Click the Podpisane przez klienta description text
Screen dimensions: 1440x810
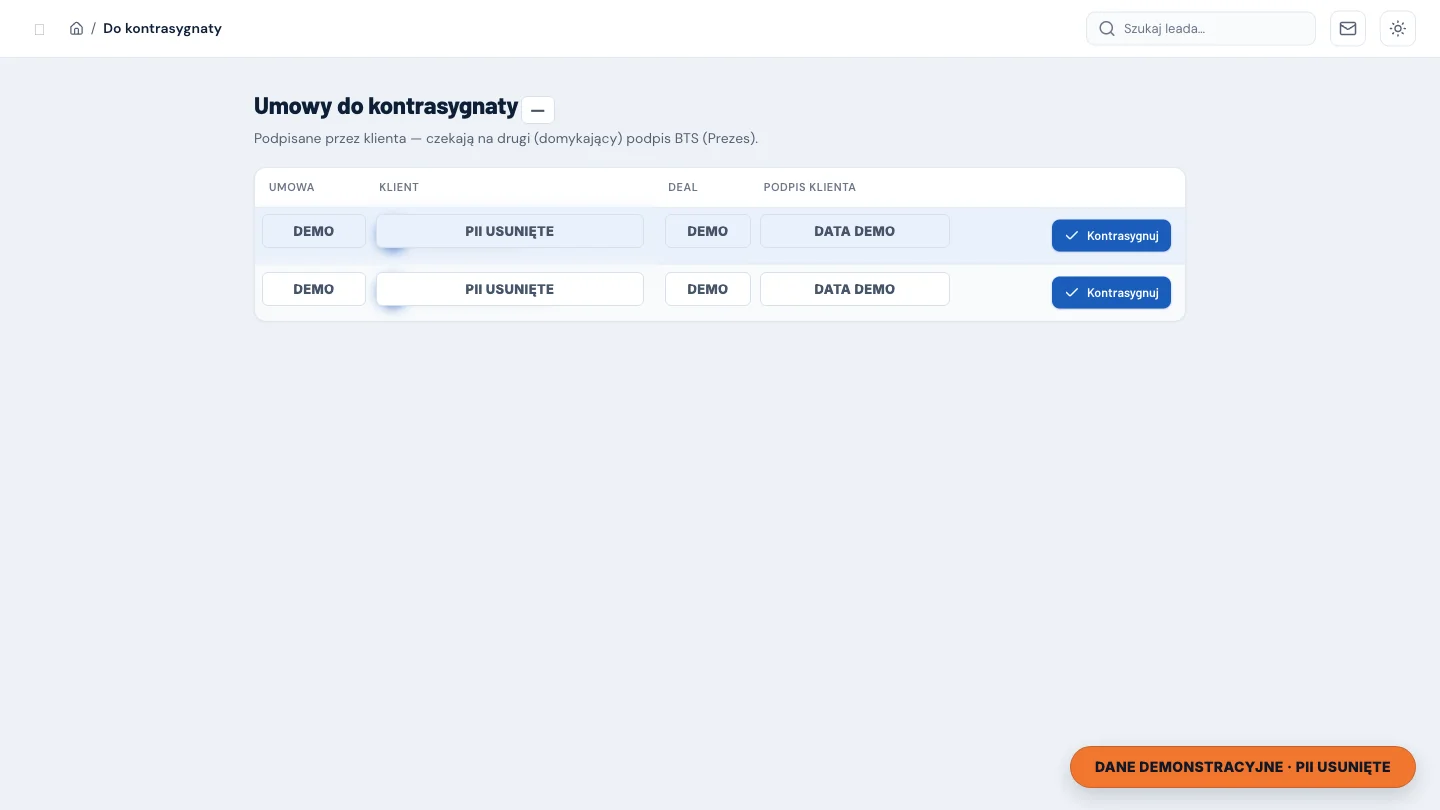click(506, 138)
